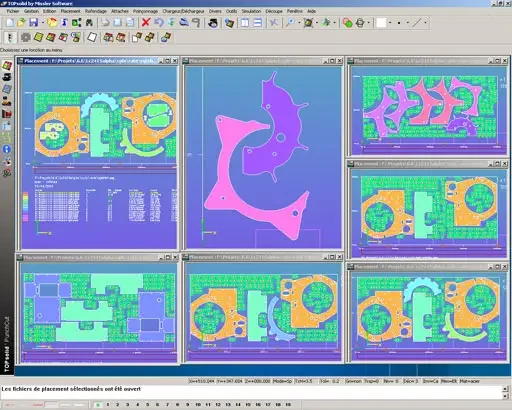Click the horizontal tile windows icon
512x410 pixels.
click(x=258, y=23)
